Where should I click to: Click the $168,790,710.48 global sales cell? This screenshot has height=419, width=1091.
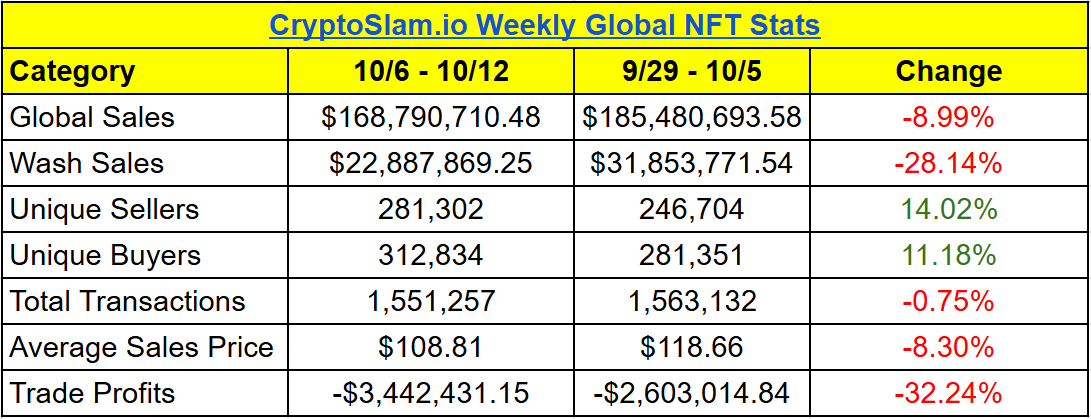[430, 117]
